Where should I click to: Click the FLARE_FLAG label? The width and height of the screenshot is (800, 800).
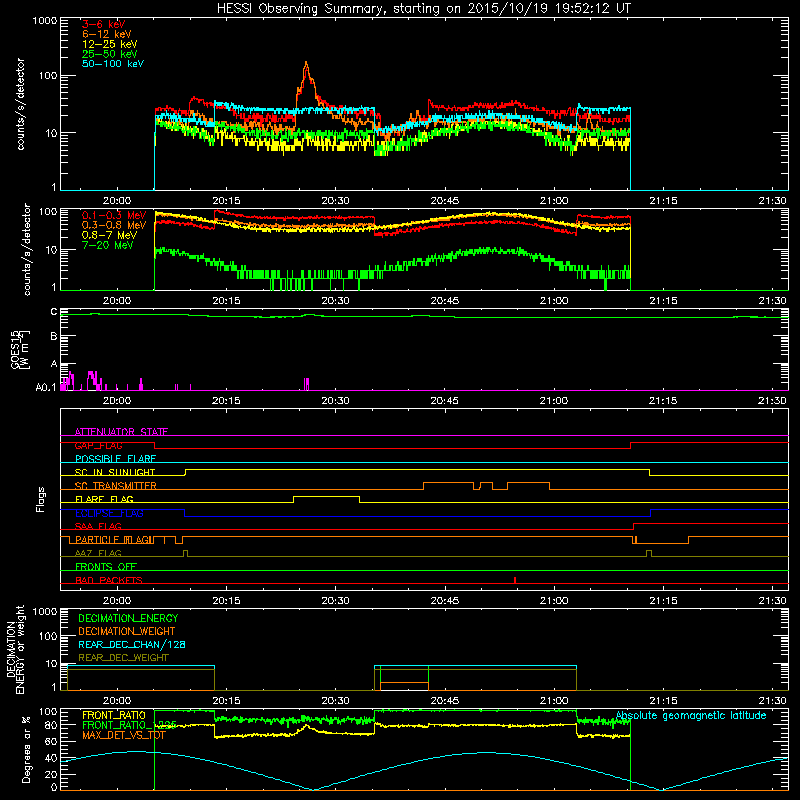(104, 499)
